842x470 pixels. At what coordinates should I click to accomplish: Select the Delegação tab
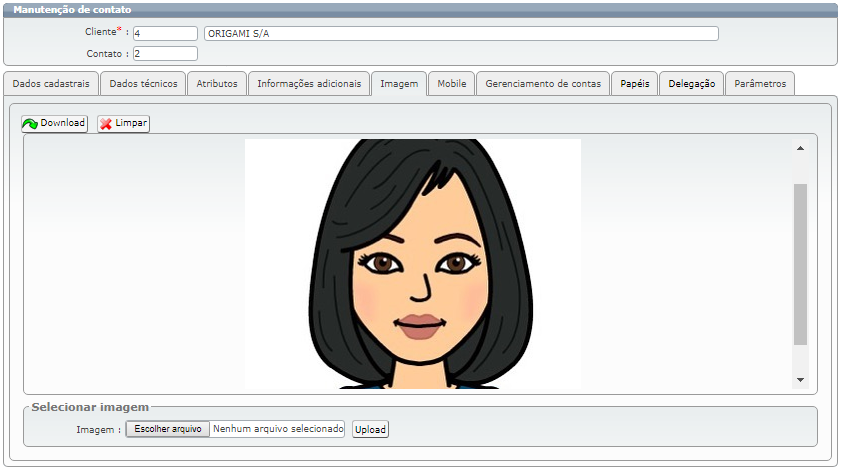(x=692, y=84)
